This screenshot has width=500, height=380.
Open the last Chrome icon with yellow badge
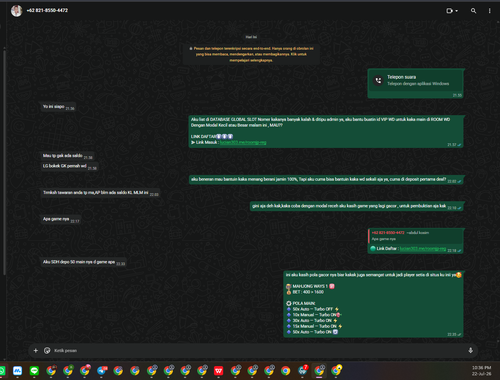pyautogui.click(x=336, y=370)
